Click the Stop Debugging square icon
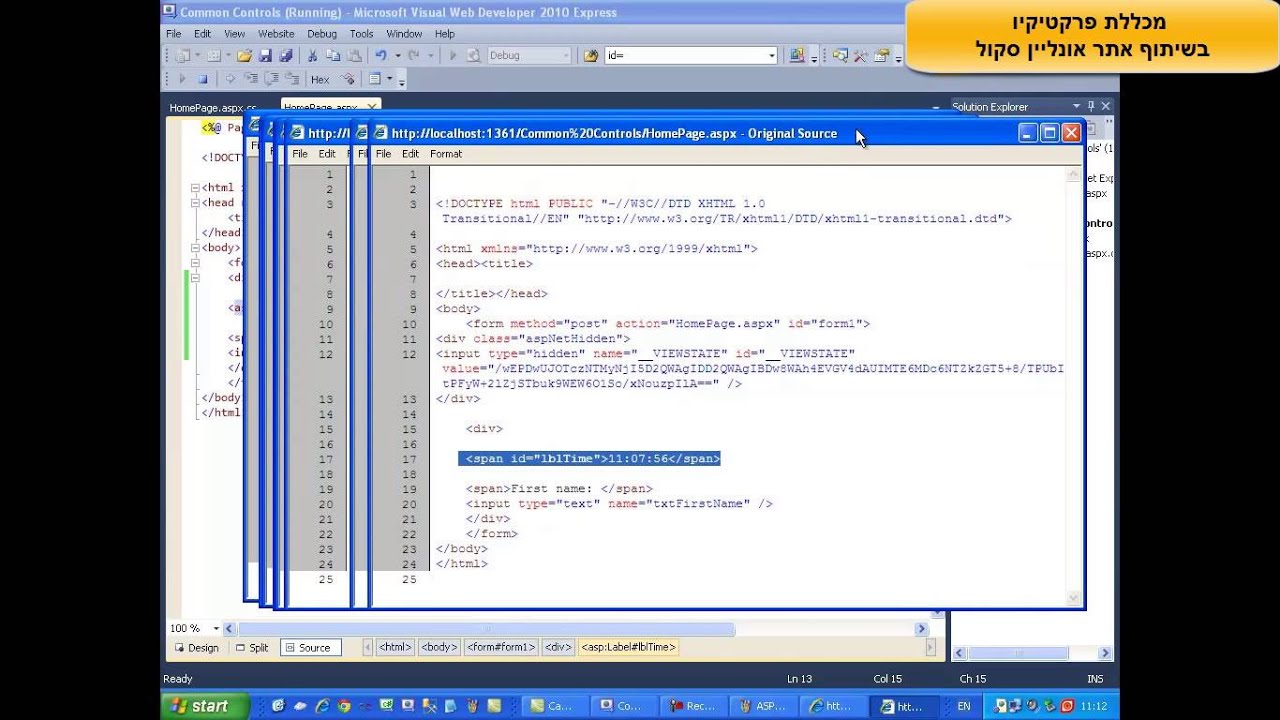The width and height of the screenshot is (1280, 720). pyautogui.click(x=203, y=79)
